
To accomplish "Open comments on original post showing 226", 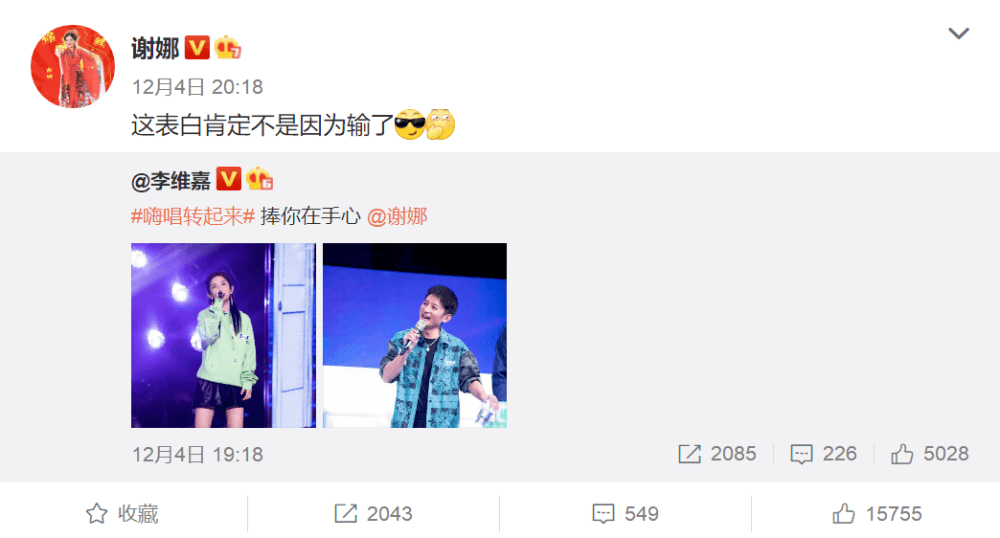I will [x=823, y=454].
